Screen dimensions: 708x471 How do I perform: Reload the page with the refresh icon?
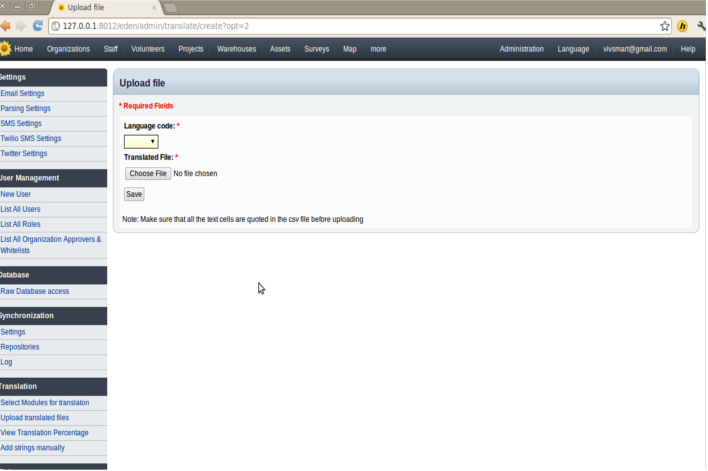pyautogui.click(x=38, y=25)
